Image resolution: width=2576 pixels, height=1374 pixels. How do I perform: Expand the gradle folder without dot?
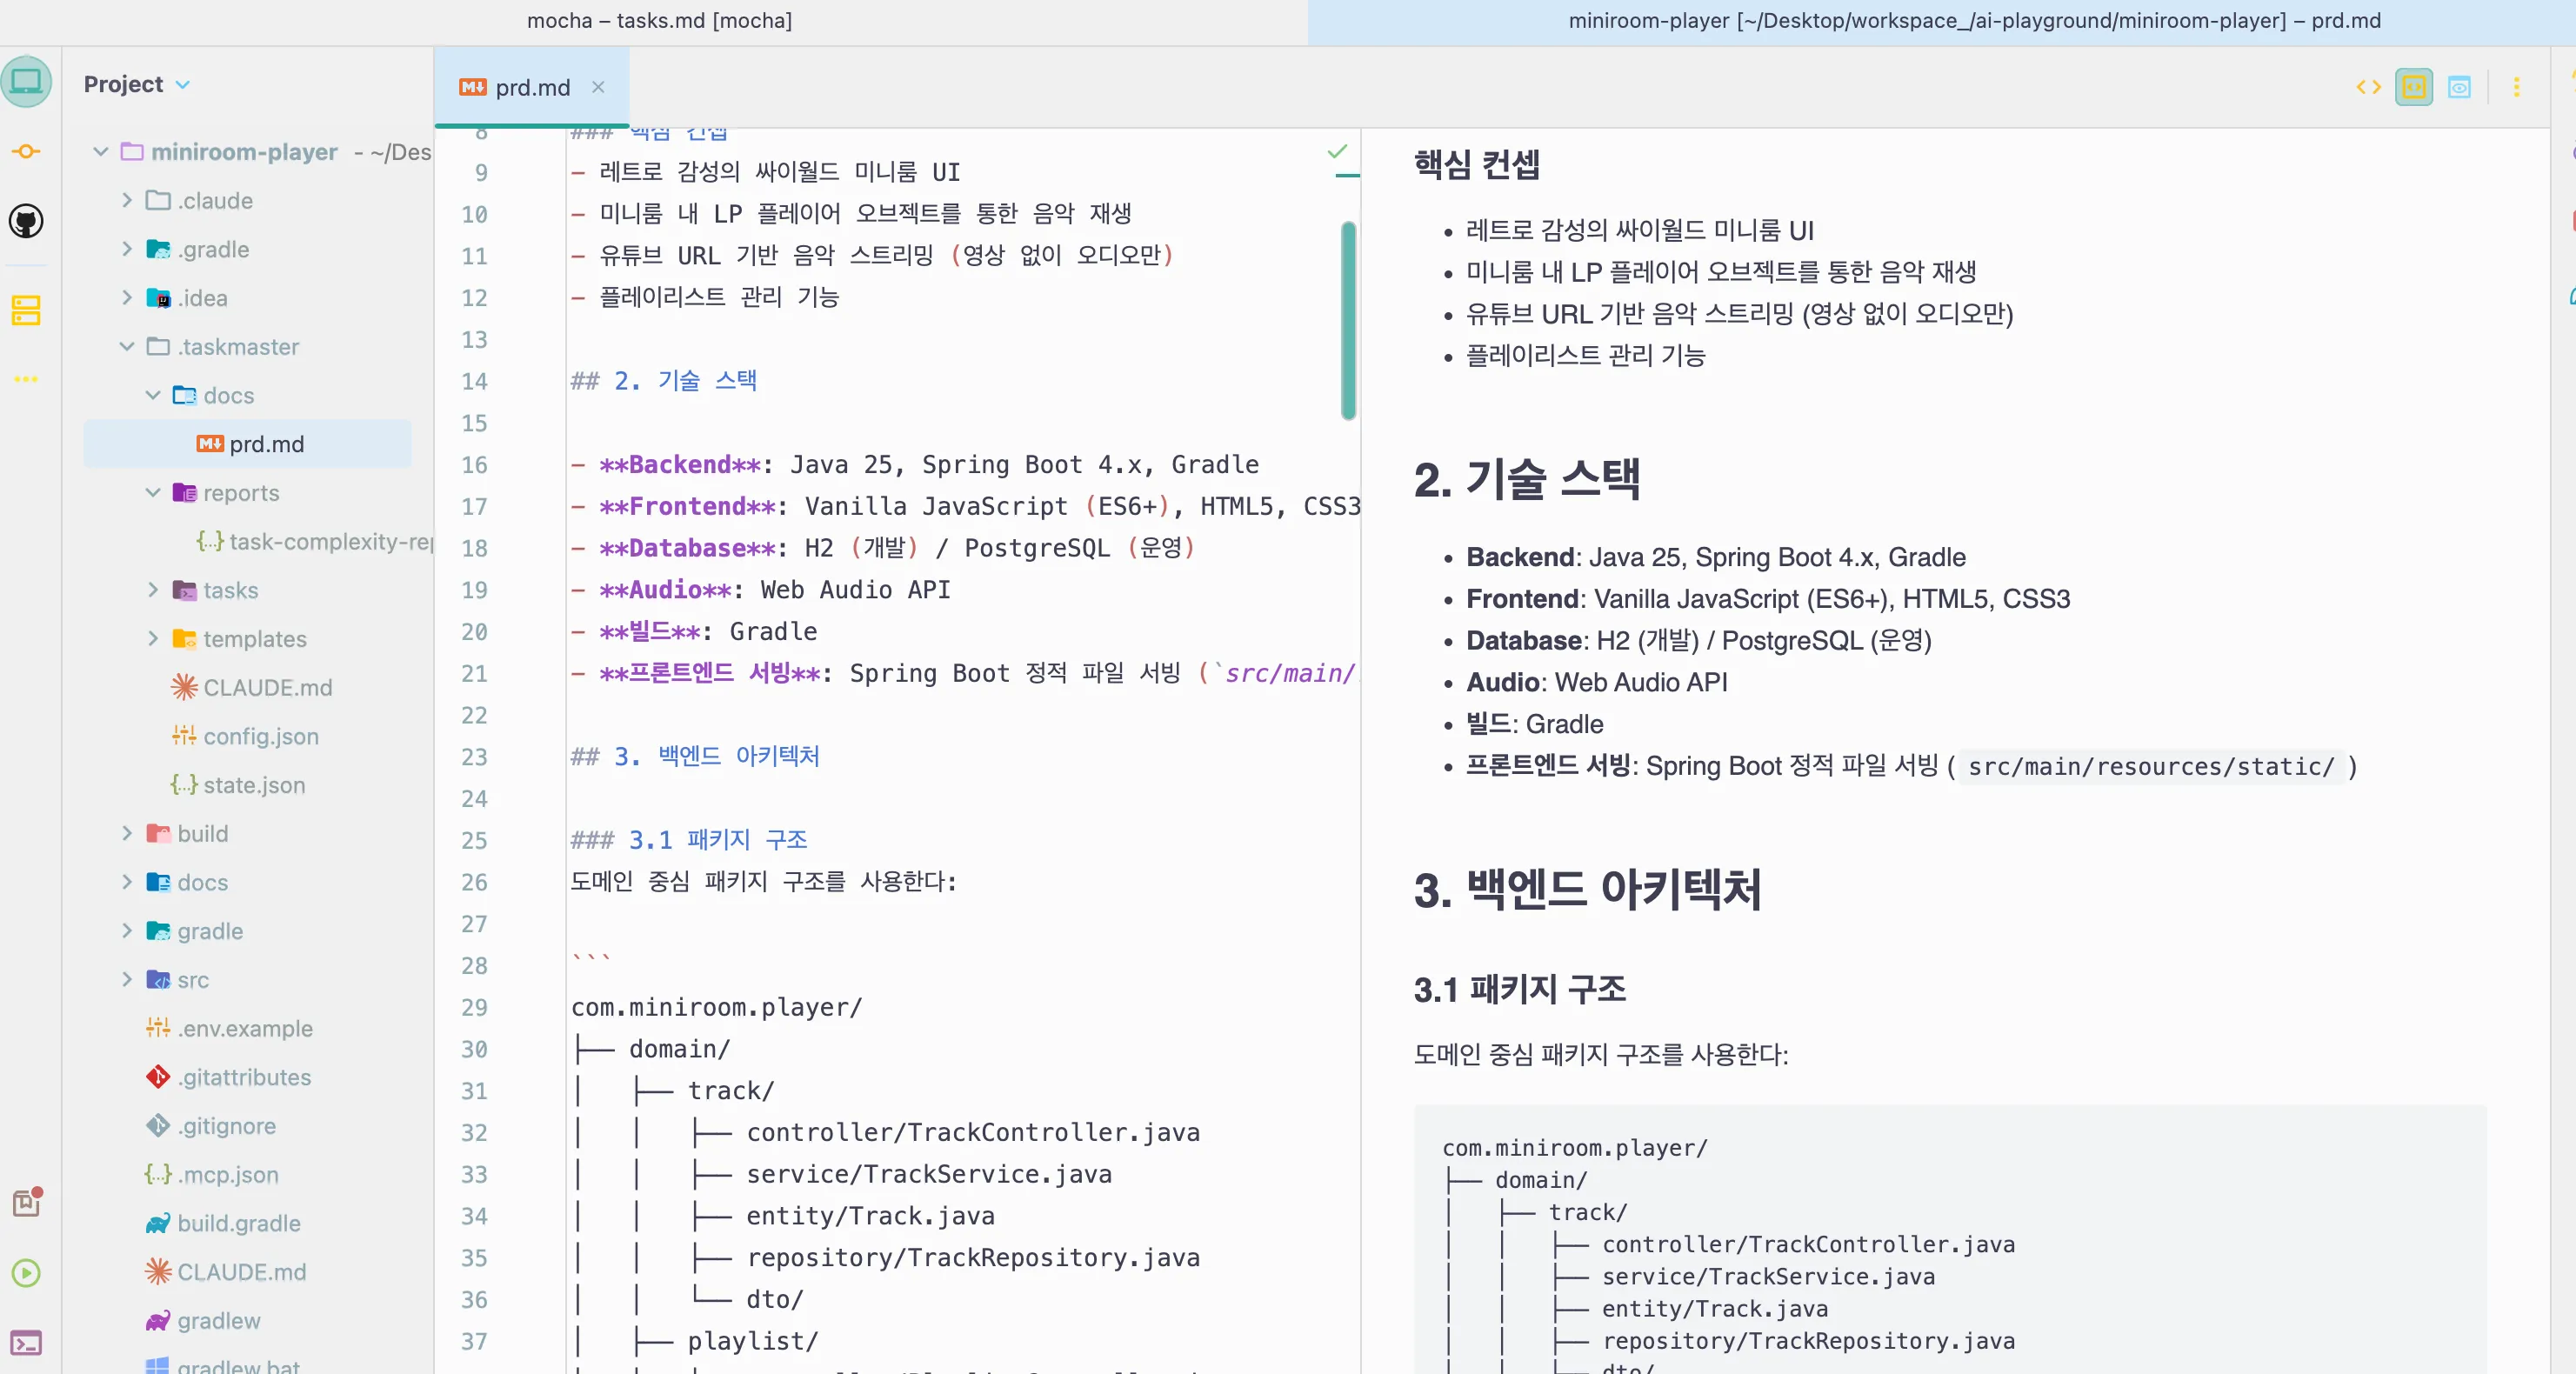tap(126, 930)
